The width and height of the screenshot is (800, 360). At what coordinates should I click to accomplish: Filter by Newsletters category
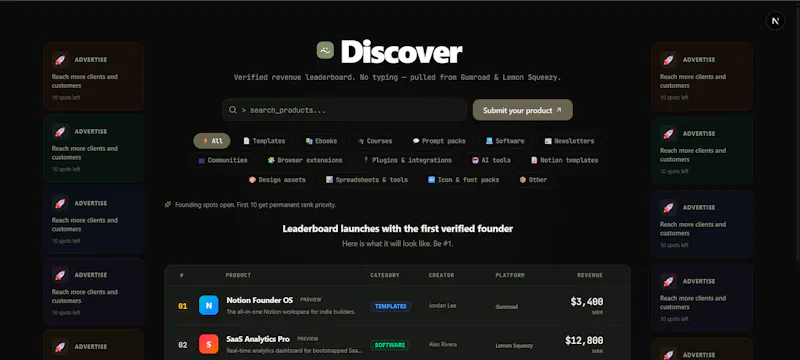569,141
